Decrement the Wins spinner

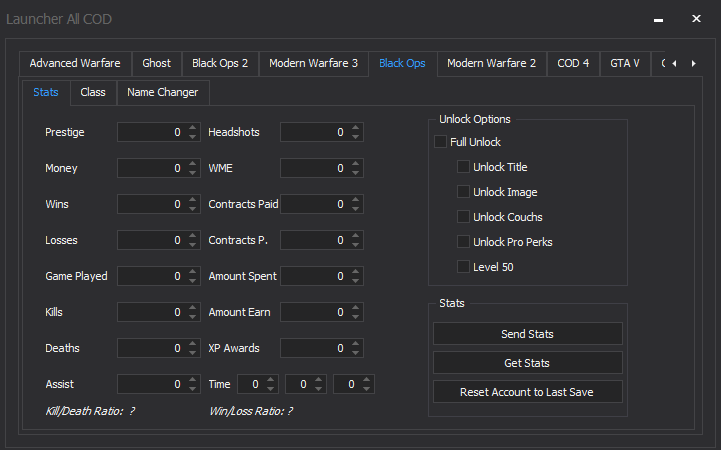(x=193, y=209)
